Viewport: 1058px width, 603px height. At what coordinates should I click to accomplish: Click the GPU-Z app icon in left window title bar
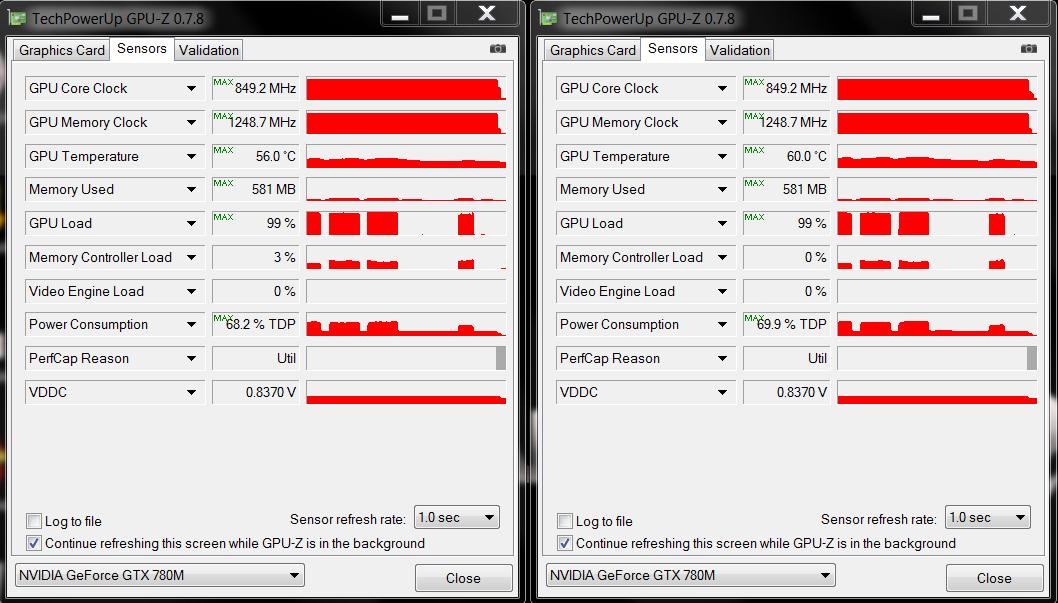[x=18, y=18]
